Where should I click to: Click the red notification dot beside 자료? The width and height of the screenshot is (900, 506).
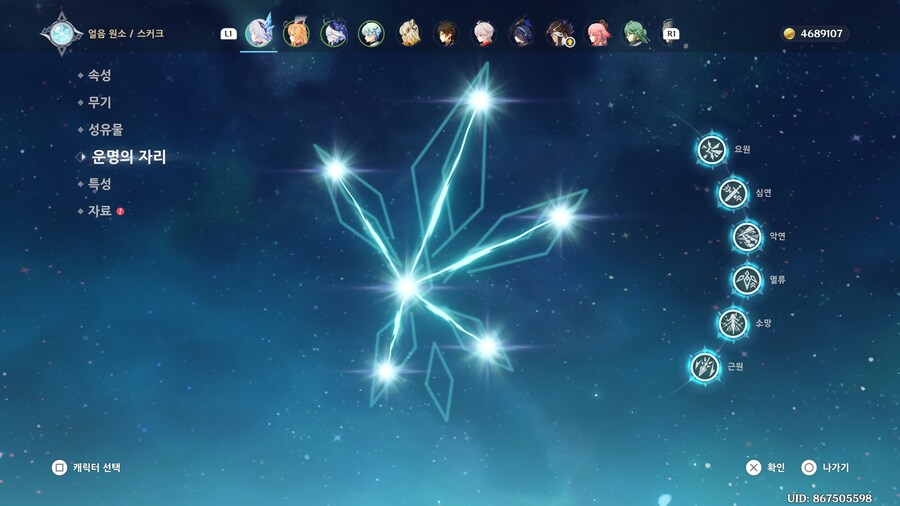pyautogui.click(x=120, y=211)
